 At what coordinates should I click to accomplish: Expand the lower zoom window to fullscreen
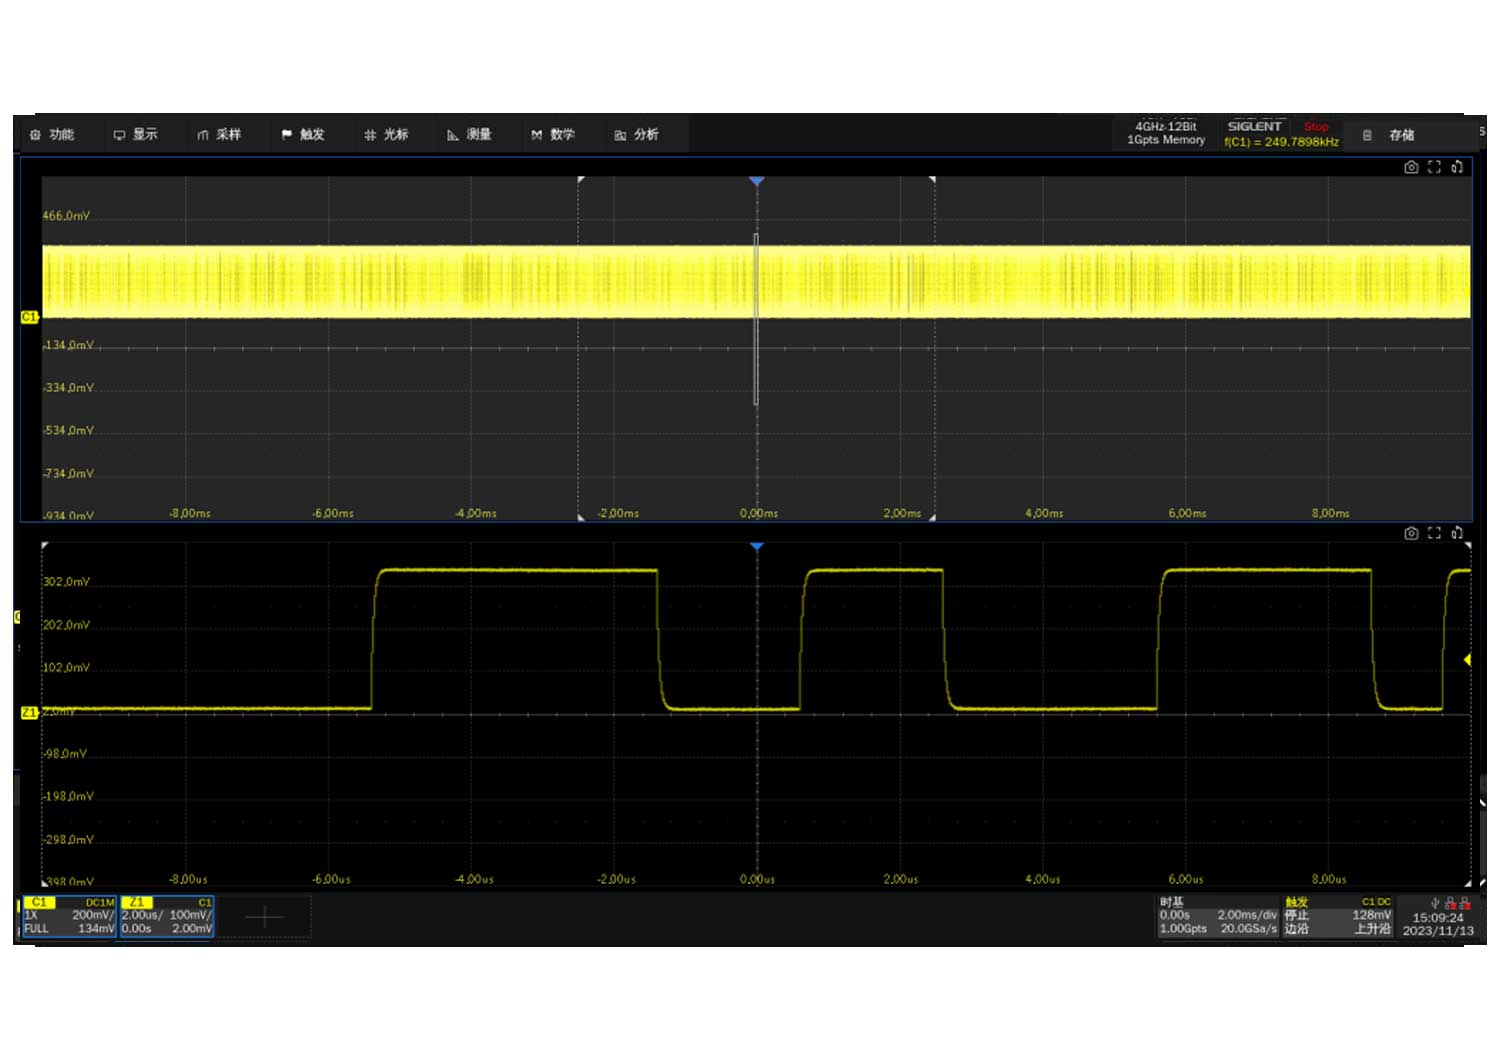pyautogui.click(x=1434, y=533)
